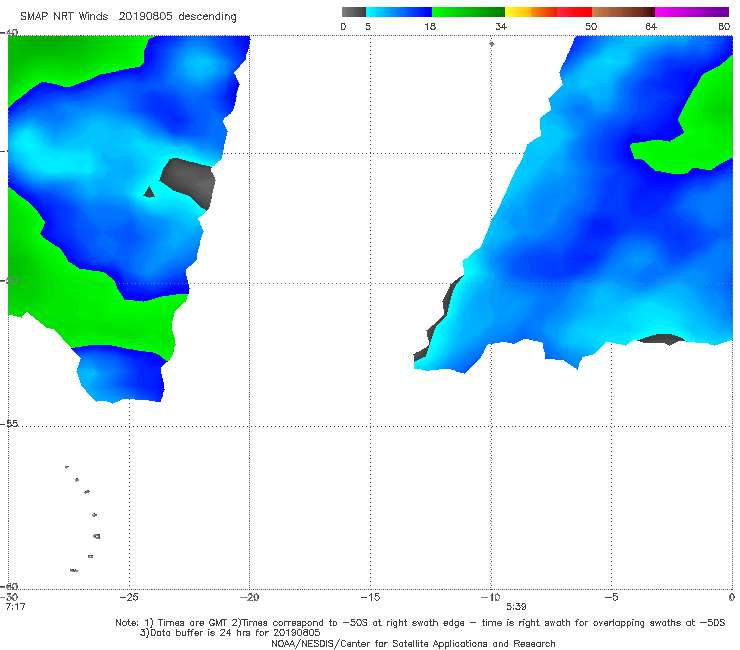Click the longitude axis label "-30"

click(9, 597)
